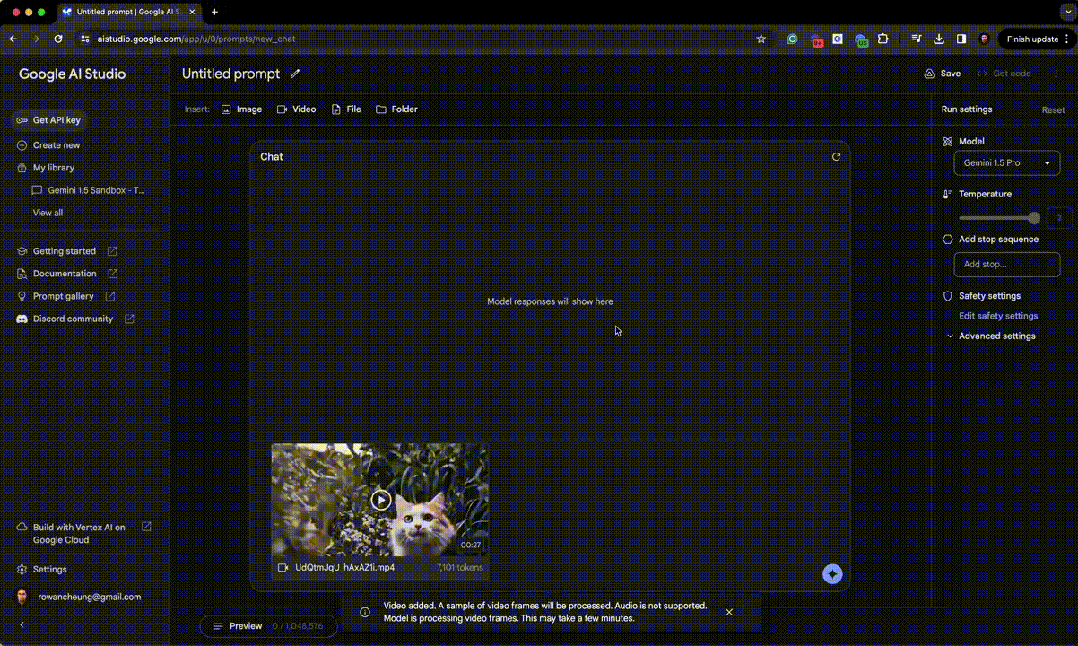
Task: Open the Gemini 1.5 Pro model dropdown
Action: tap(1006, 162)
